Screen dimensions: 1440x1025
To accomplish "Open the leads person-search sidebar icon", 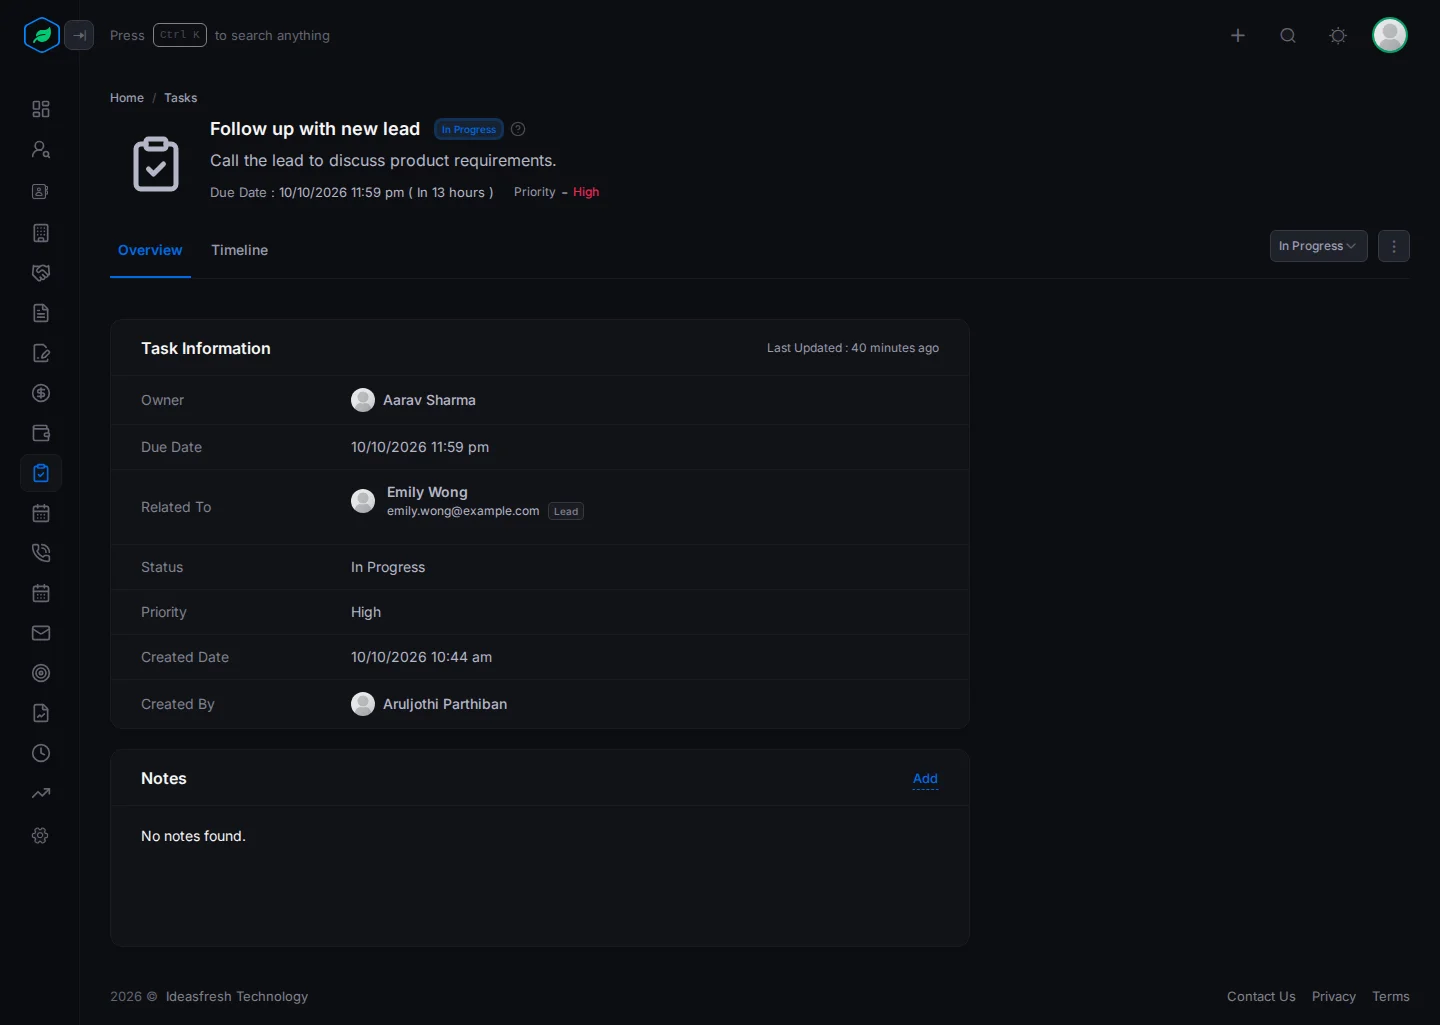I will [41, 149].
